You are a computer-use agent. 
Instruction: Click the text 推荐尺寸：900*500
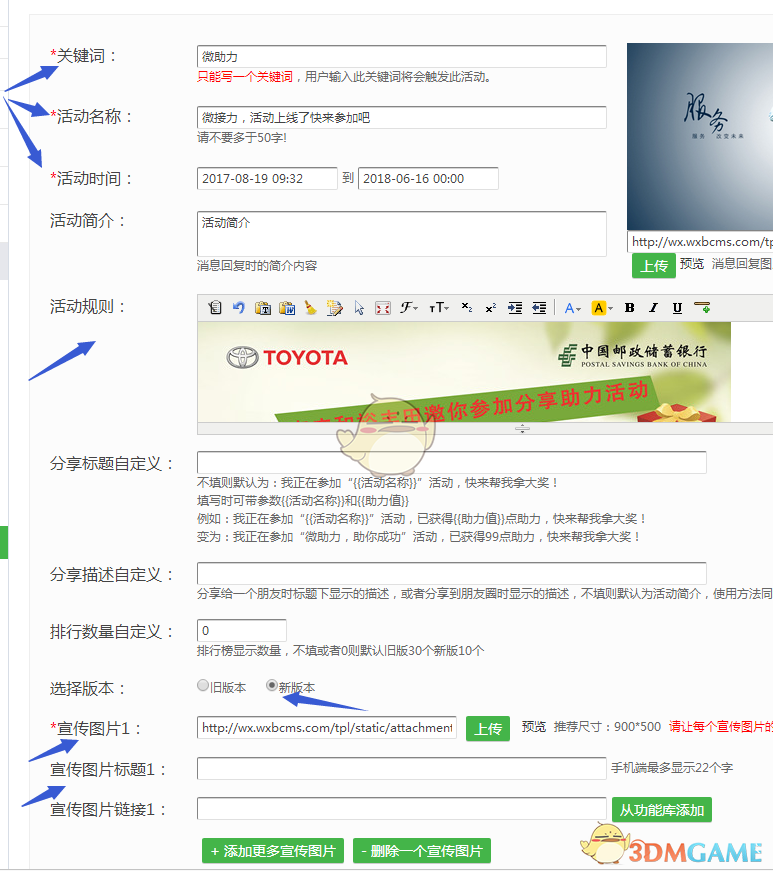[607, 727]
